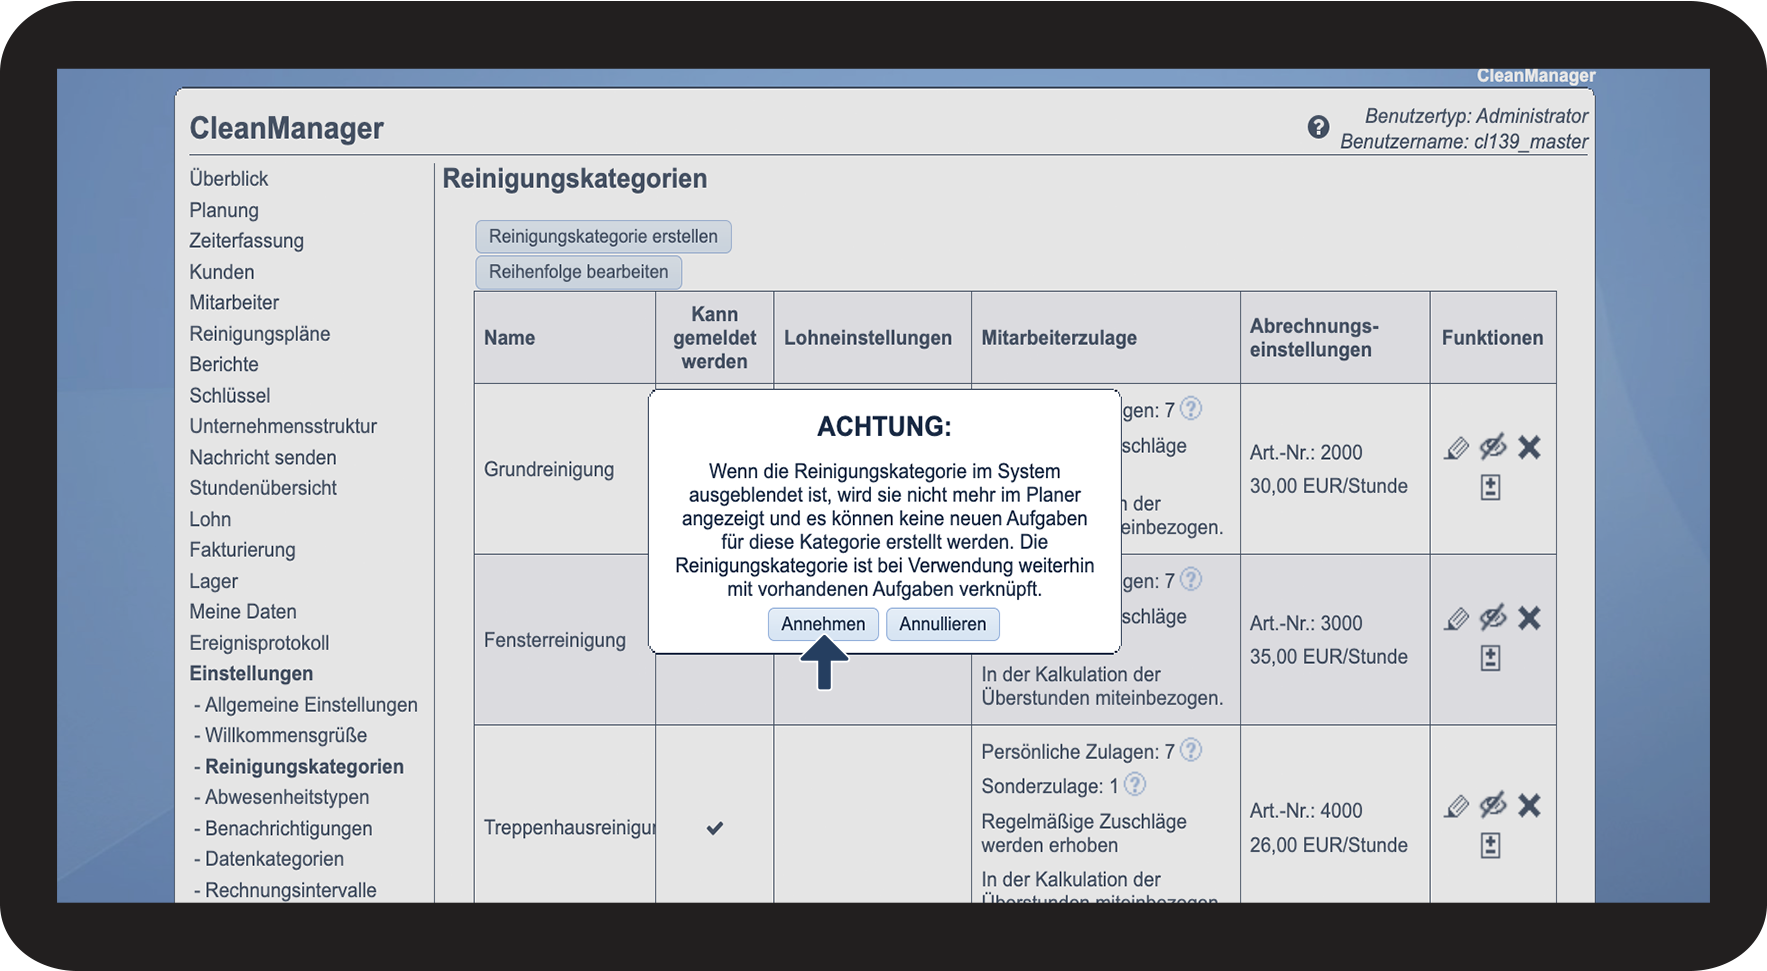
Task: Open the plus-minus sheet icon for Treppenhausreinigung
Action: [x=1490, y=845]
